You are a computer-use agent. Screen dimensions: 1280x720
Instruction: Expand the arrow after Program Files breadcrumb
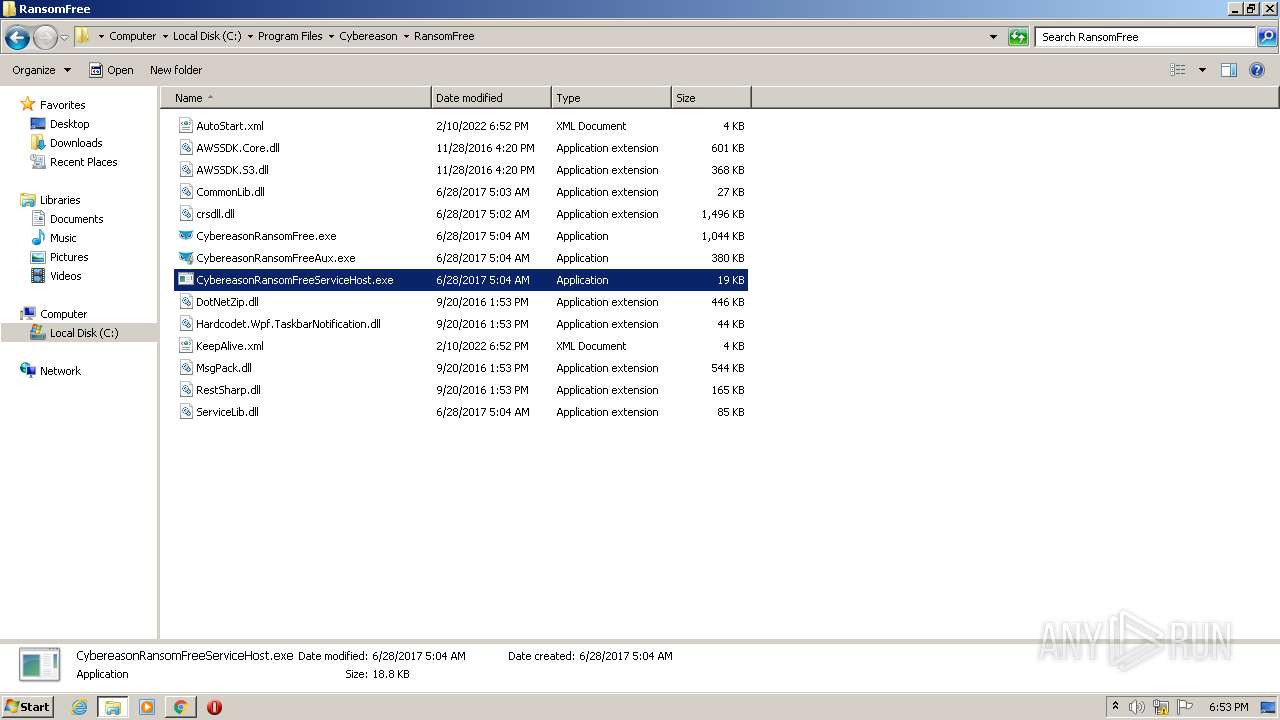click(331, 36)
